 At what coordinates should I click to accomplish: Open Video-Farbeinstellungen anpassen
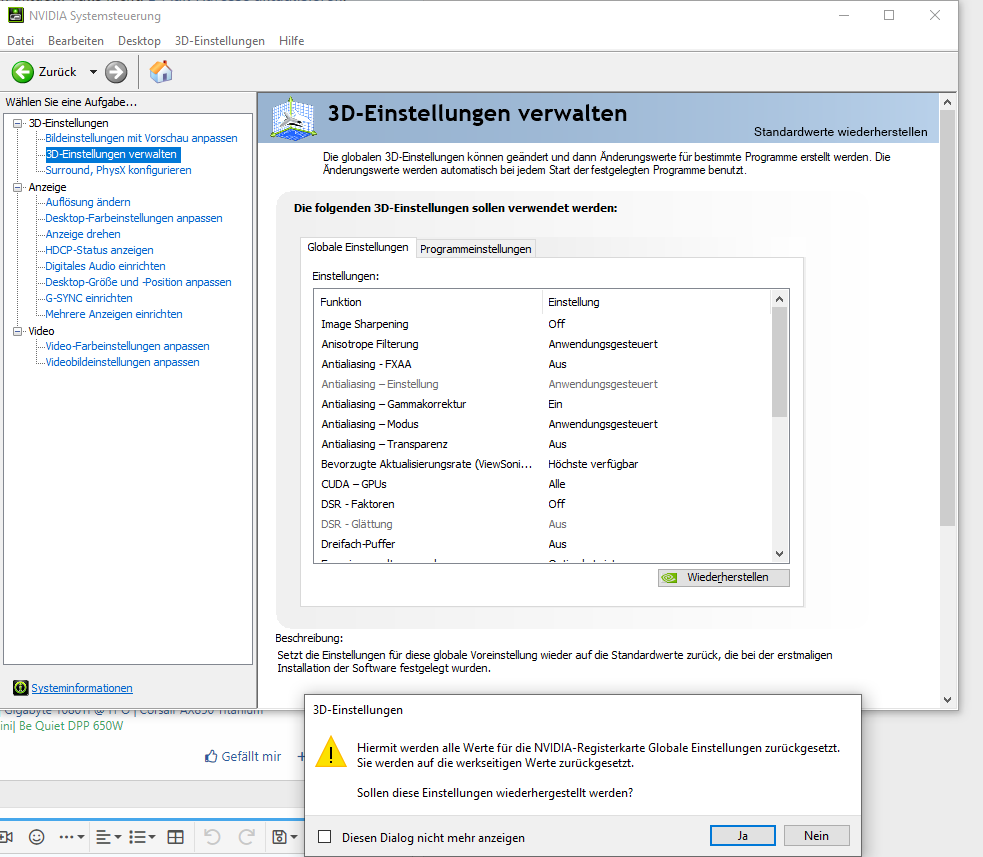[127, 346]
